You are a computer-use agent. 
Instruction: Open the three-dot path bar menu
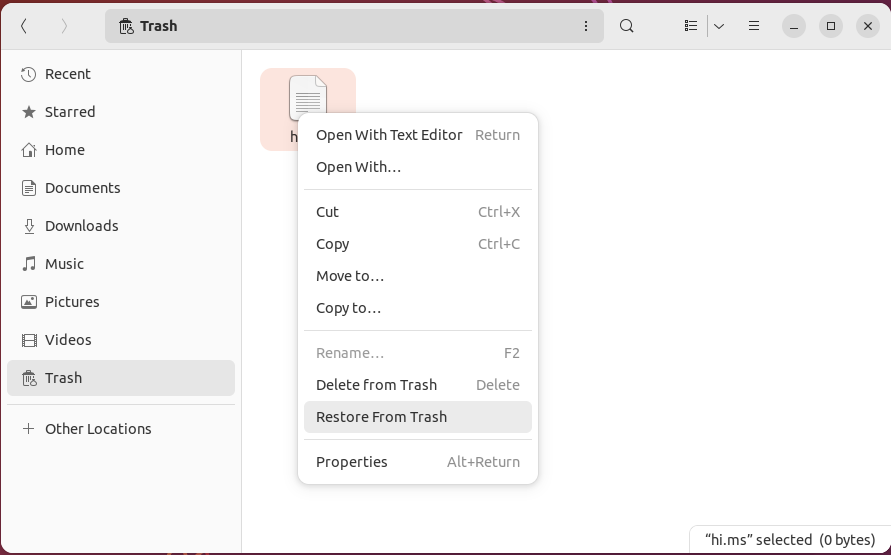pyautogui.click(x=586, y=26)
